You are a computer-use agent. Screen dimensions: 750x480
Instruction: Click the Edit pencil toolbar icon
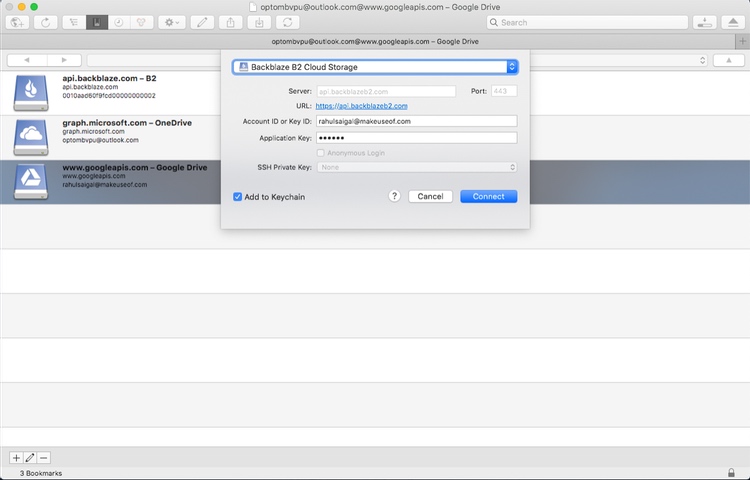click(202, 22)
